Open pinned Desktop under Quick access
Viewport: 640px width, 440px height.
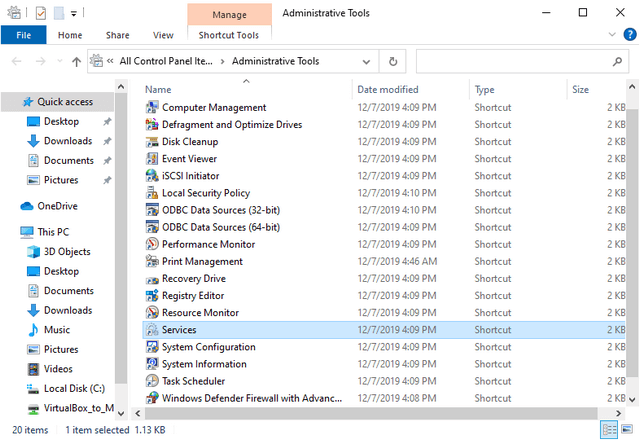click(61, 121)
